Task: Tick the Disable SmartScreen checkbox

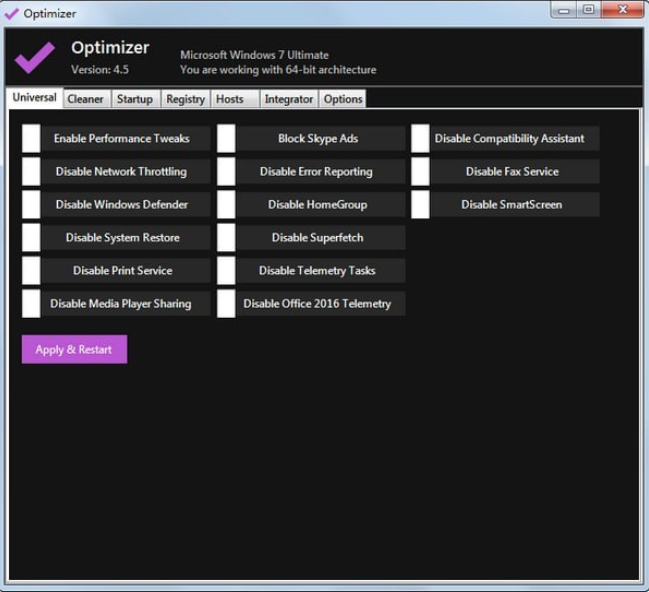Action: (420, 205)
